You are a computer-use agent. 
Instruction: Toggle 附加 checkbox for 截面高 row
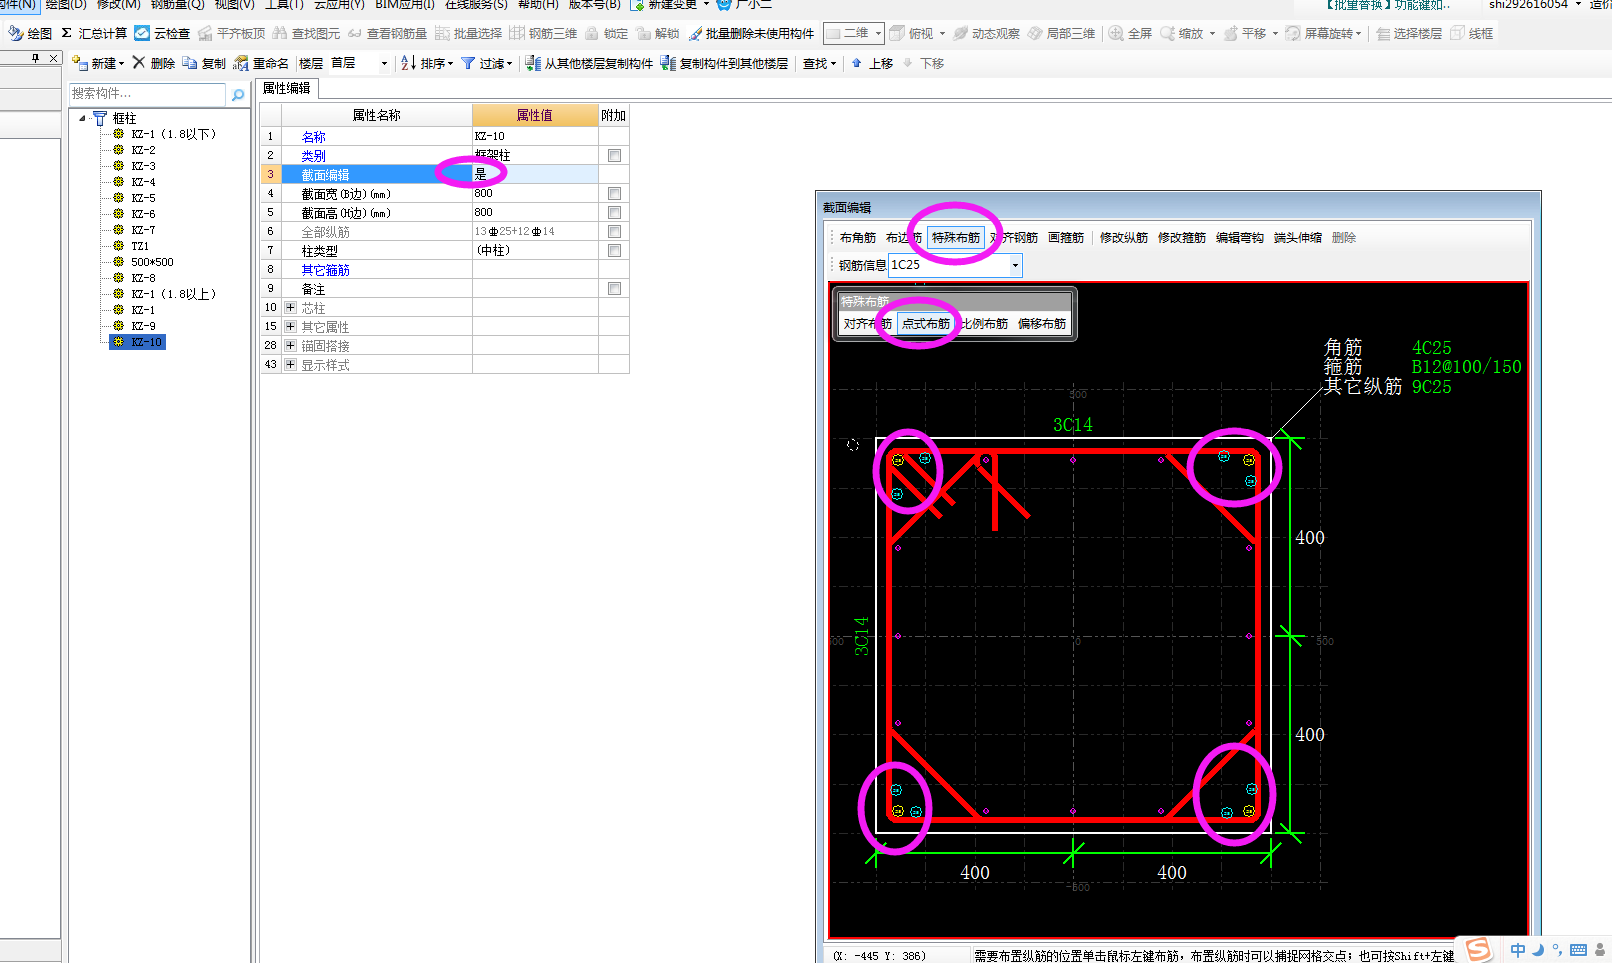[614, 212]
